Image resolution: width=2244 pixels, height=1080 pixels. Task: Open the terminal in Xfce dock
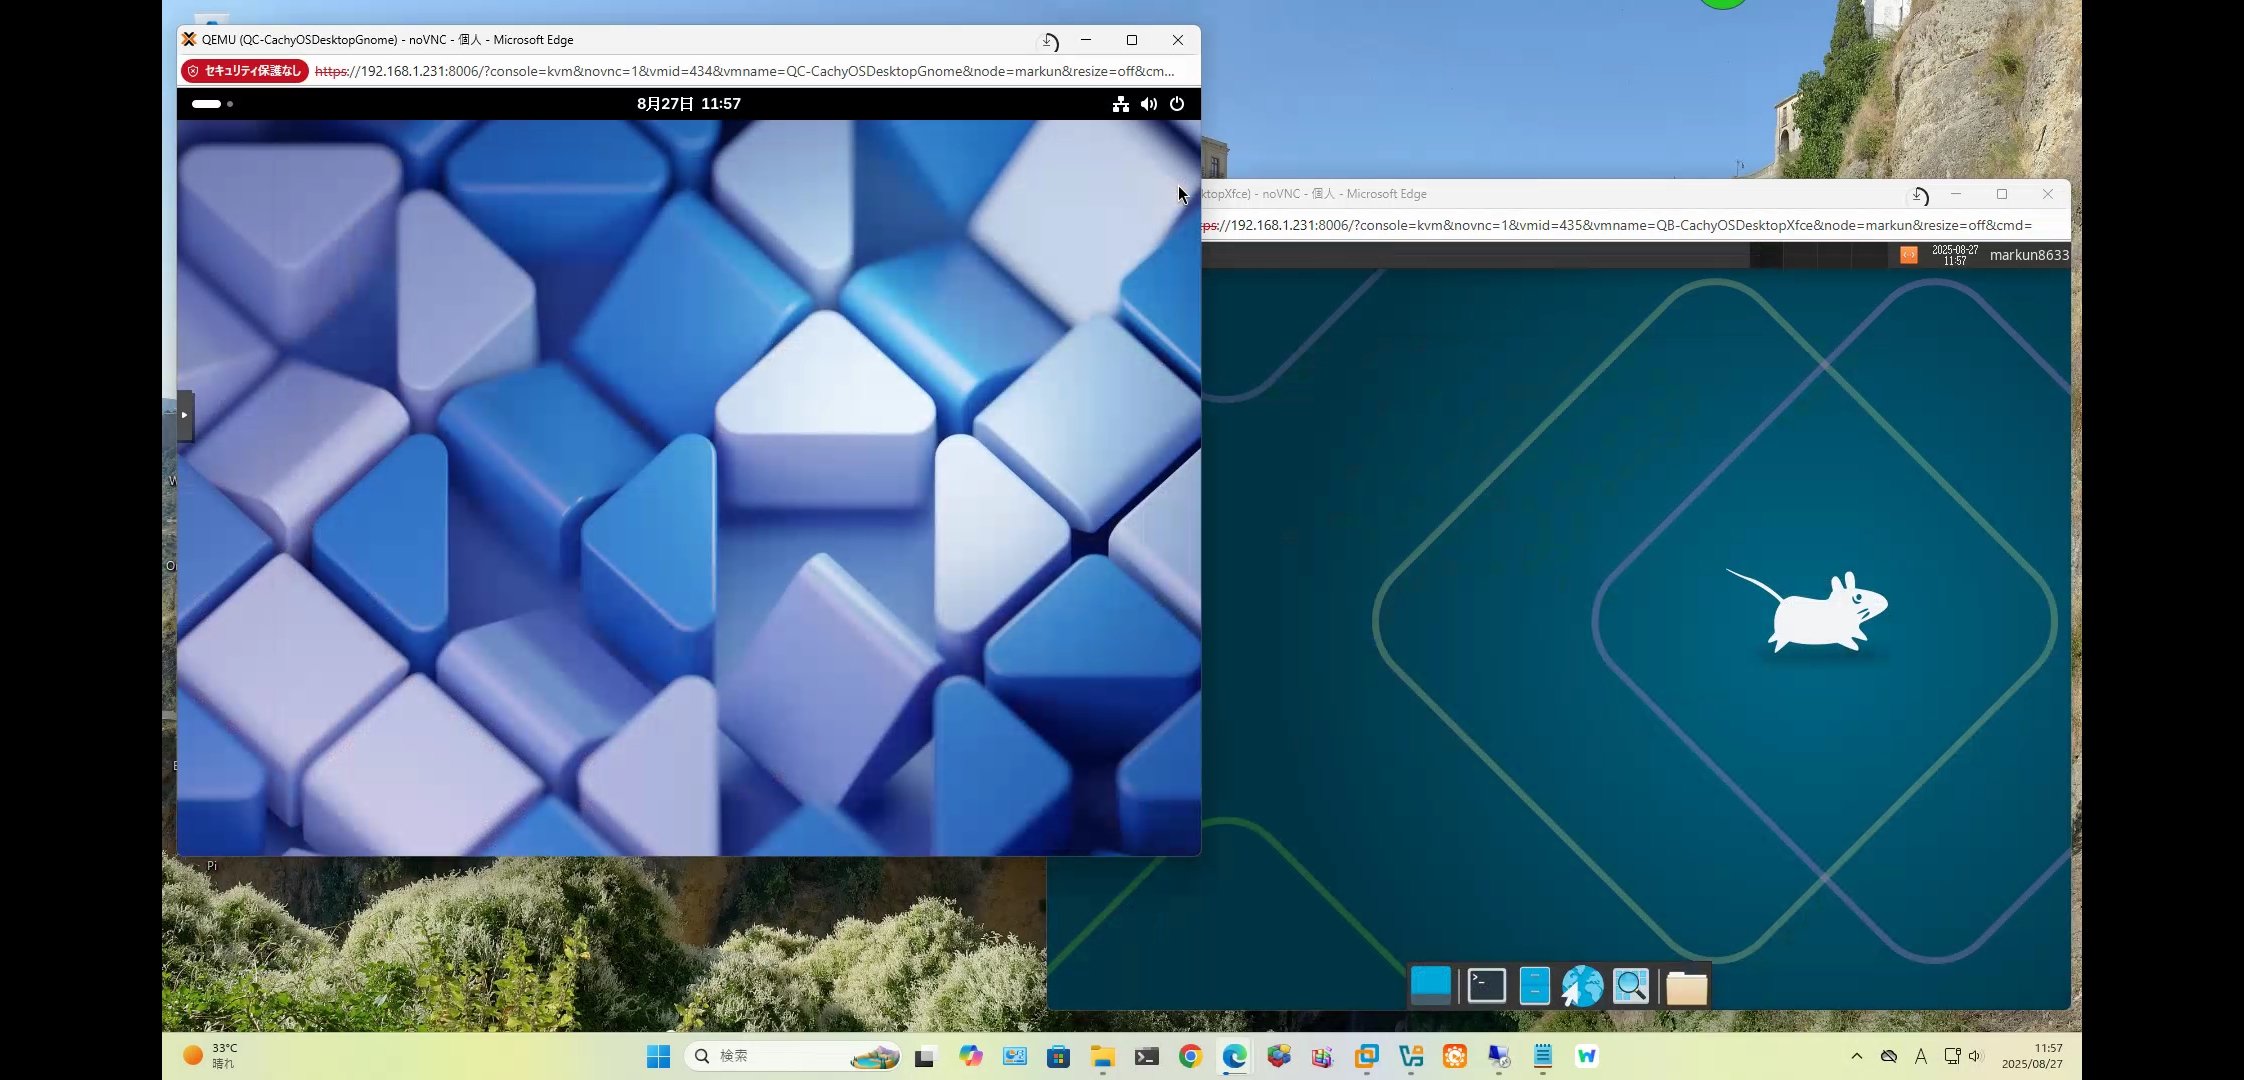click(1486, 986)
